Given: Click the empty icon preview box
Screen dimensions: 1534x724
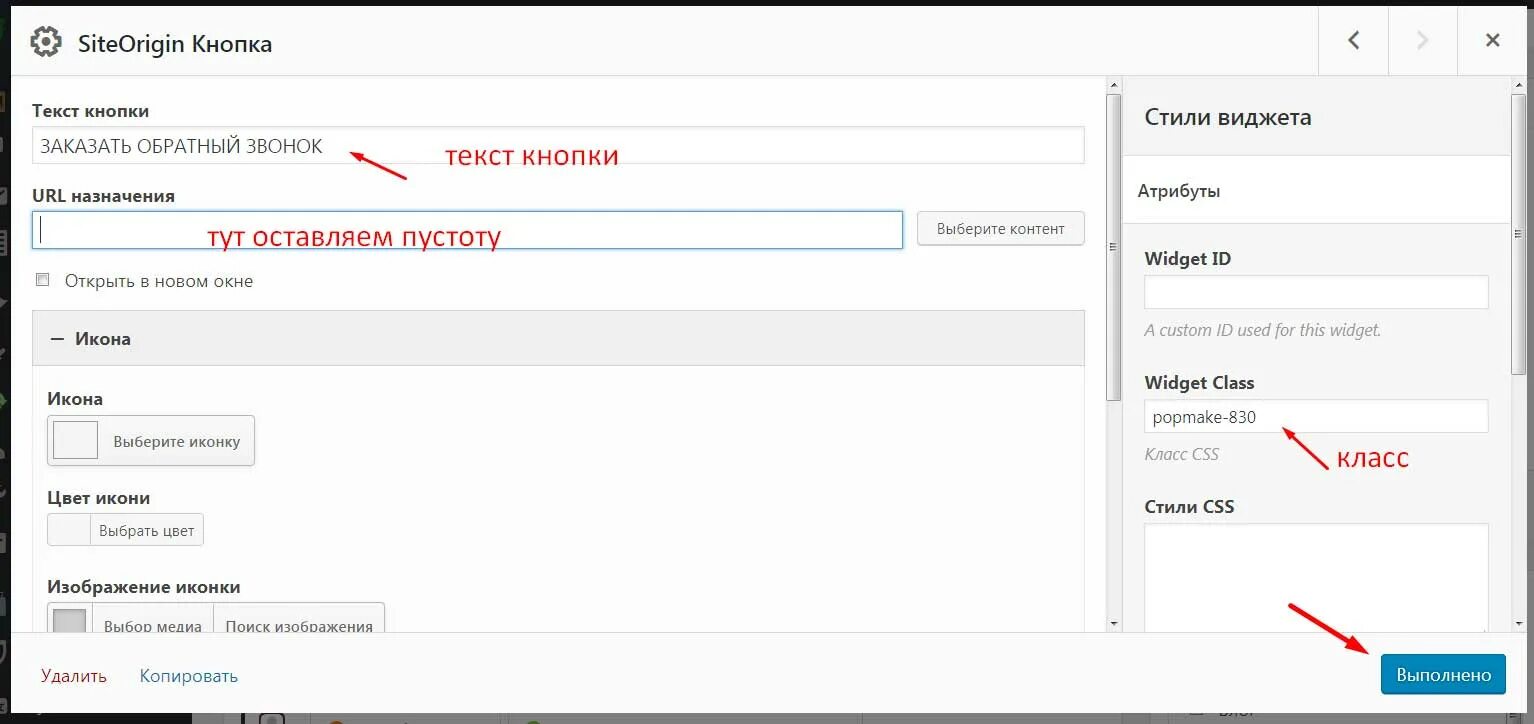Looking at the screenshot, I should (75, 440).
